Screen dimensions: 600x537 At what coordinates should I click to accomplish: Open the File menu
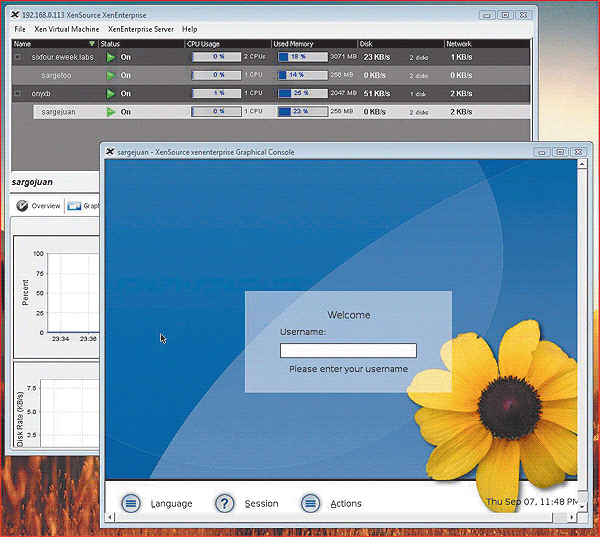[x=20, y=29]
